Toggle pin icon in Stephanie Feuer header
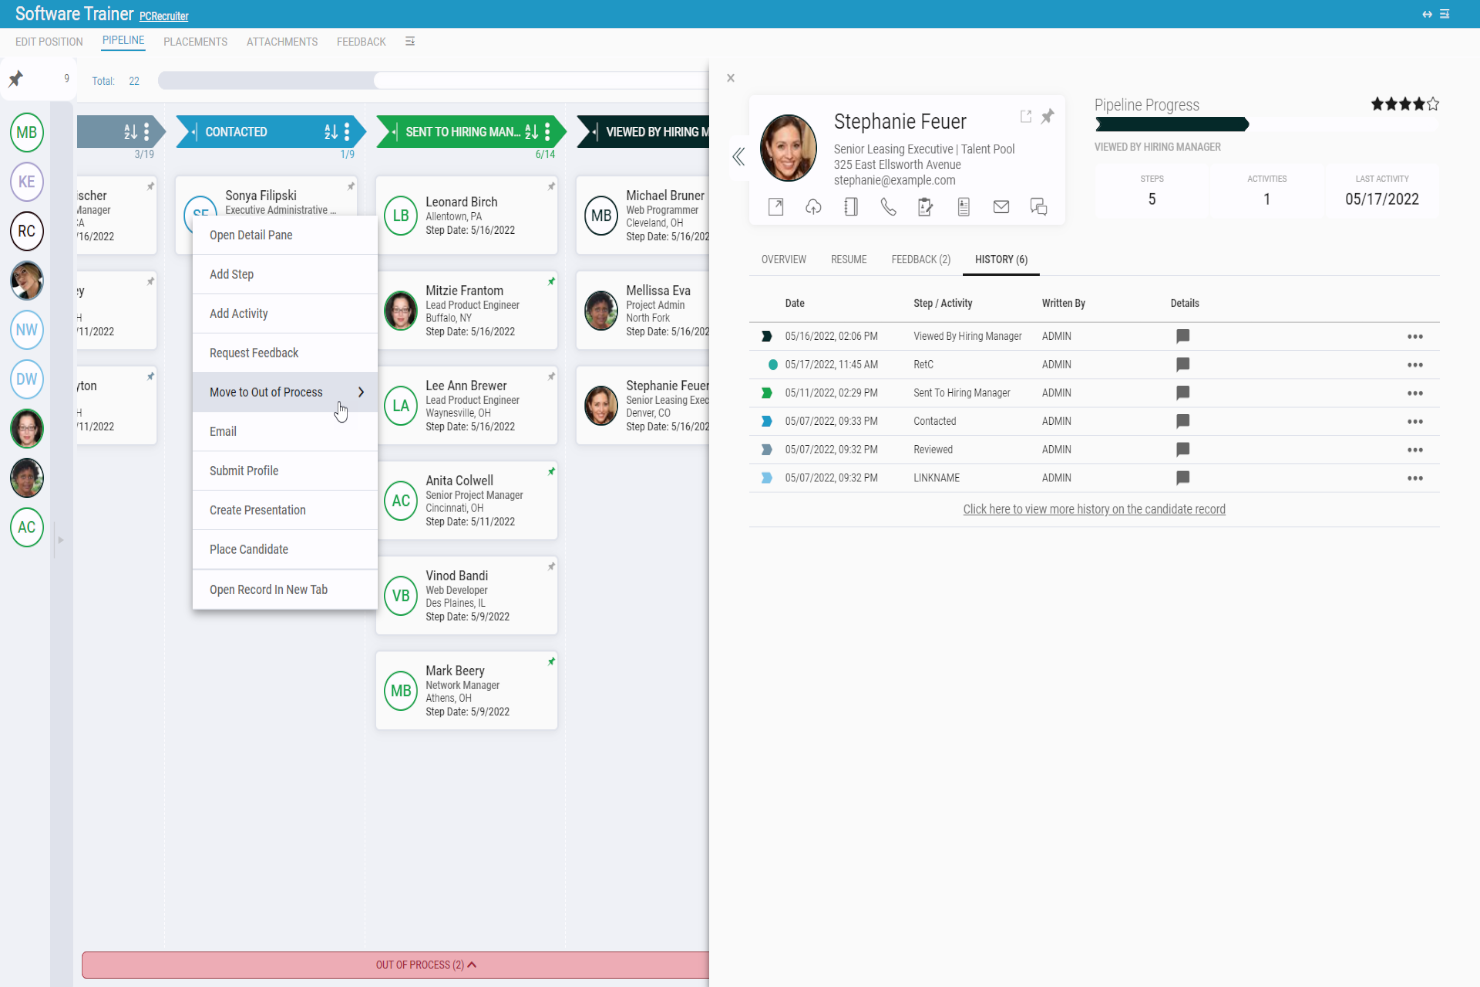The height and width of the screenshot is (987, 1480). click(1047, 117)
